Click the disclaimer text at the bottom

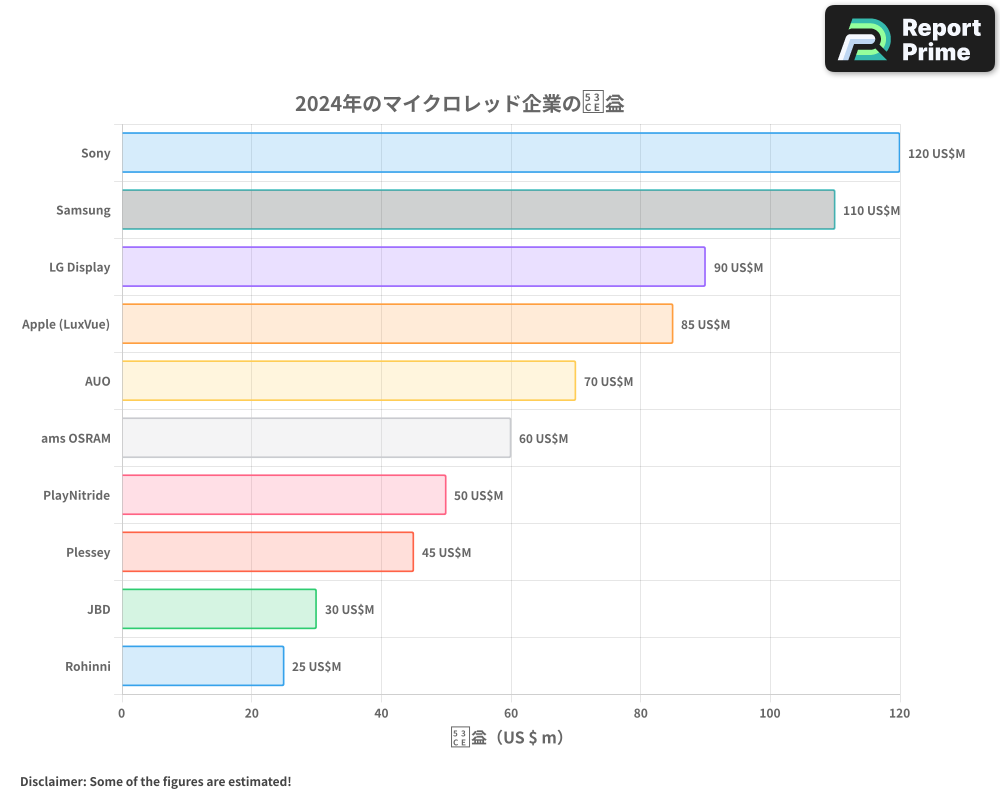tap(155, 781)
